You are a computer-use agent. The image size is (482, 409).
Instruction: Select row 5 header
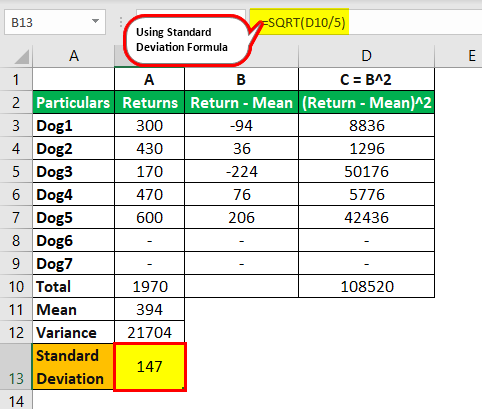point(16,171)
